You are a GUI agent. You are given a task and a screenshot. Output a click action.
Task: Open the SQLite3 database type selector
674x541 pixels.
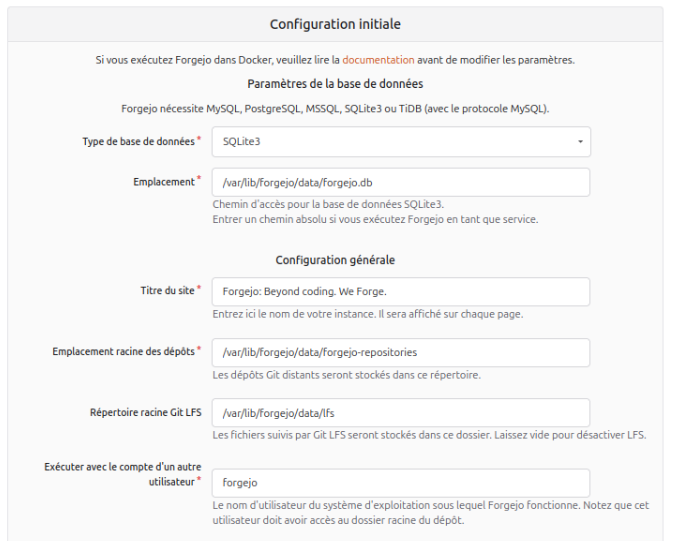(x=401, y=141)
